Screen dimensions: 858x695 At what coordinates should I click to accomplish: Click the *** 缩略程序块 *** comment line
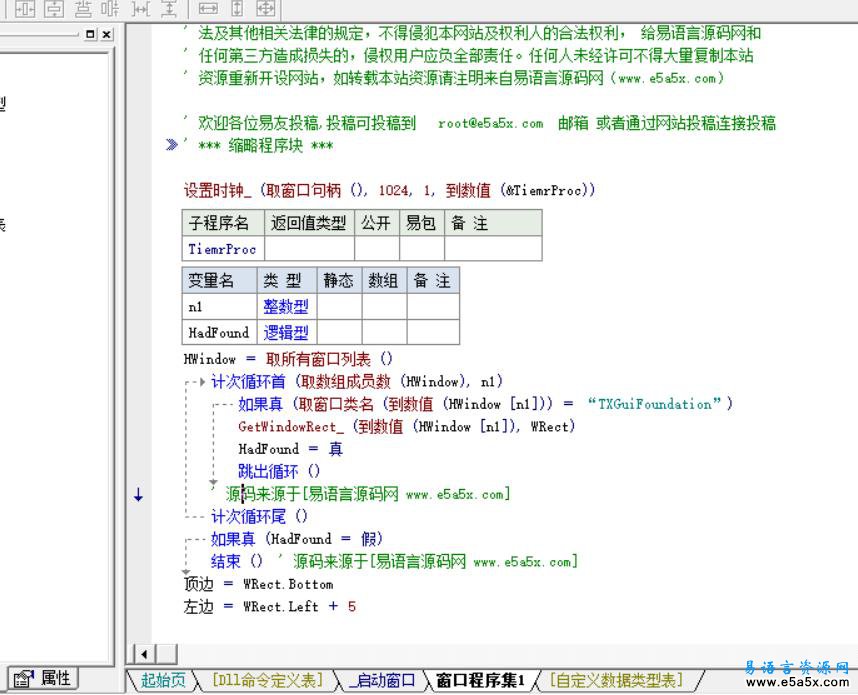click(265, 146)
